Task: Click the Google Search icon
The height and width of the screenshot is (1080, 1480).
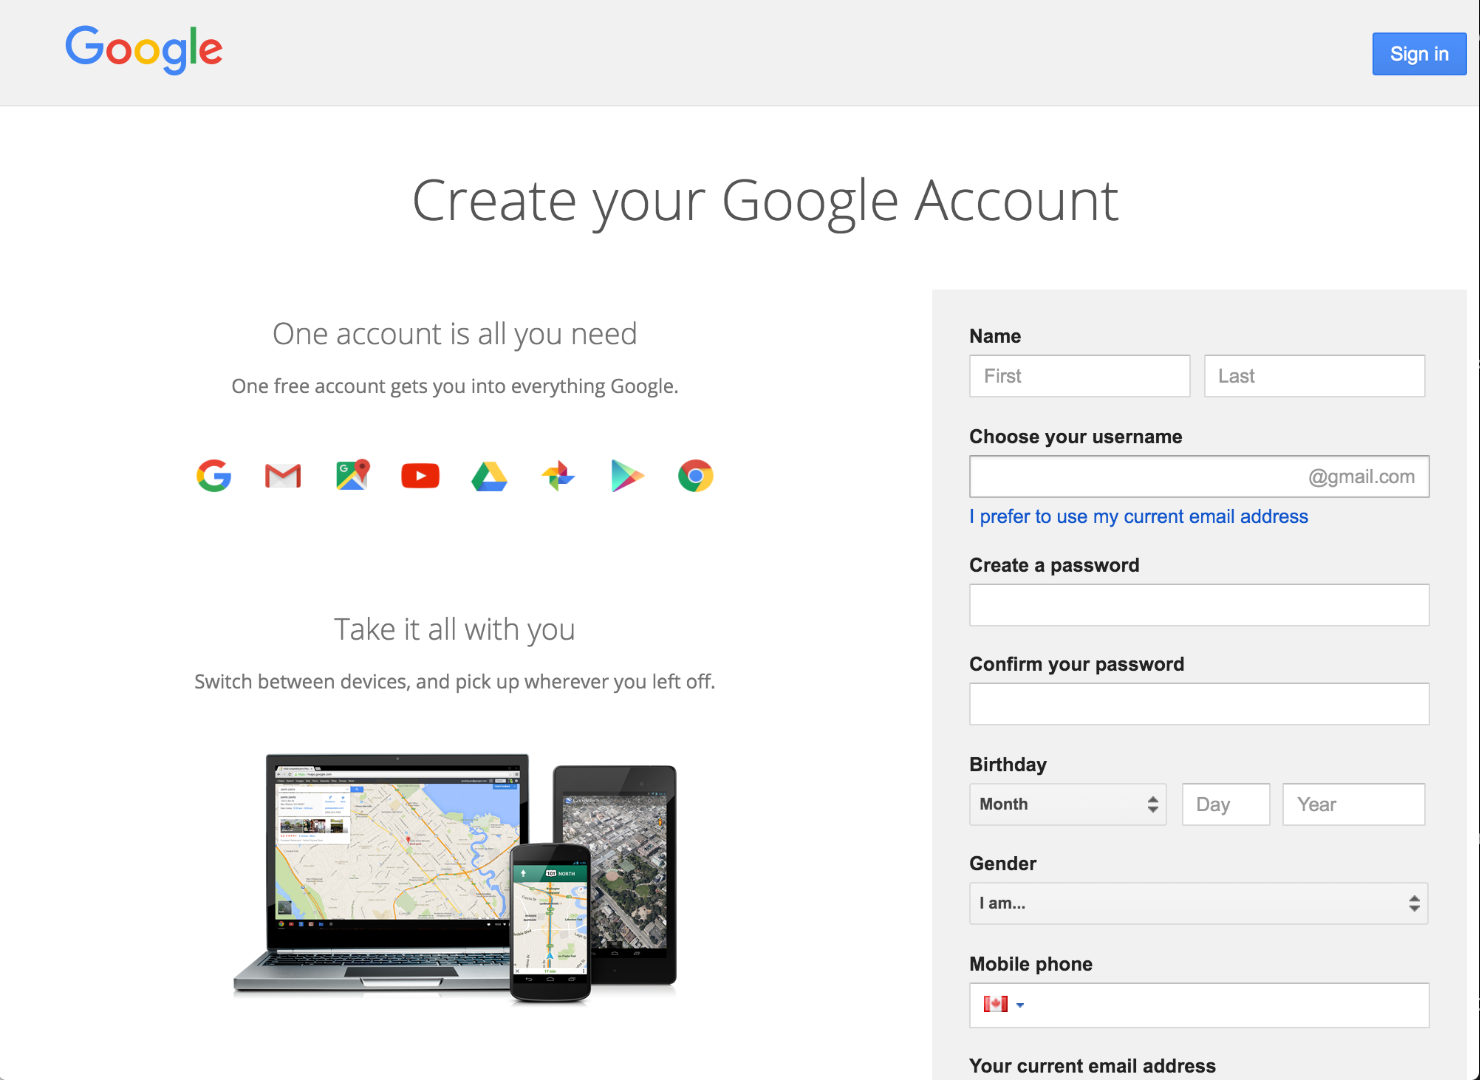Action: [213, 475]
